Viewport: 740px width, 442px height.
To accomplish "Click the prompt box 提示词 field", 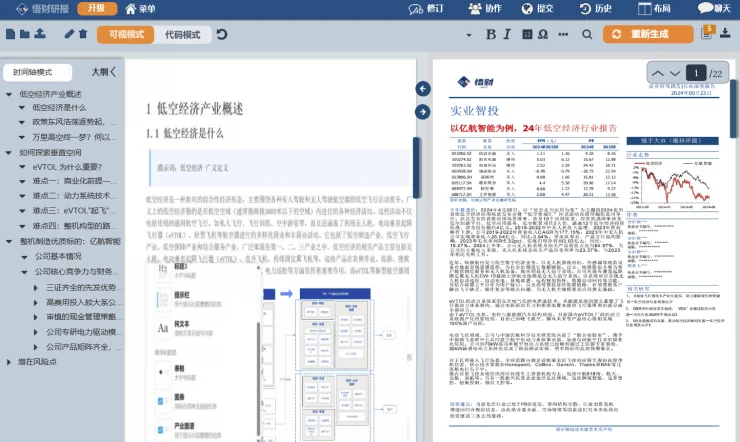I will [280, 168].
